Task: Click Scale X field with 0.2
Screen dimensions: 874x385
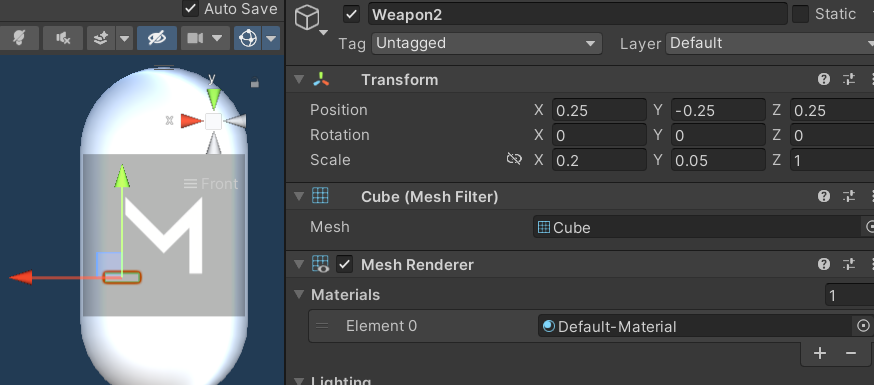Action: (x=599, y=160)
